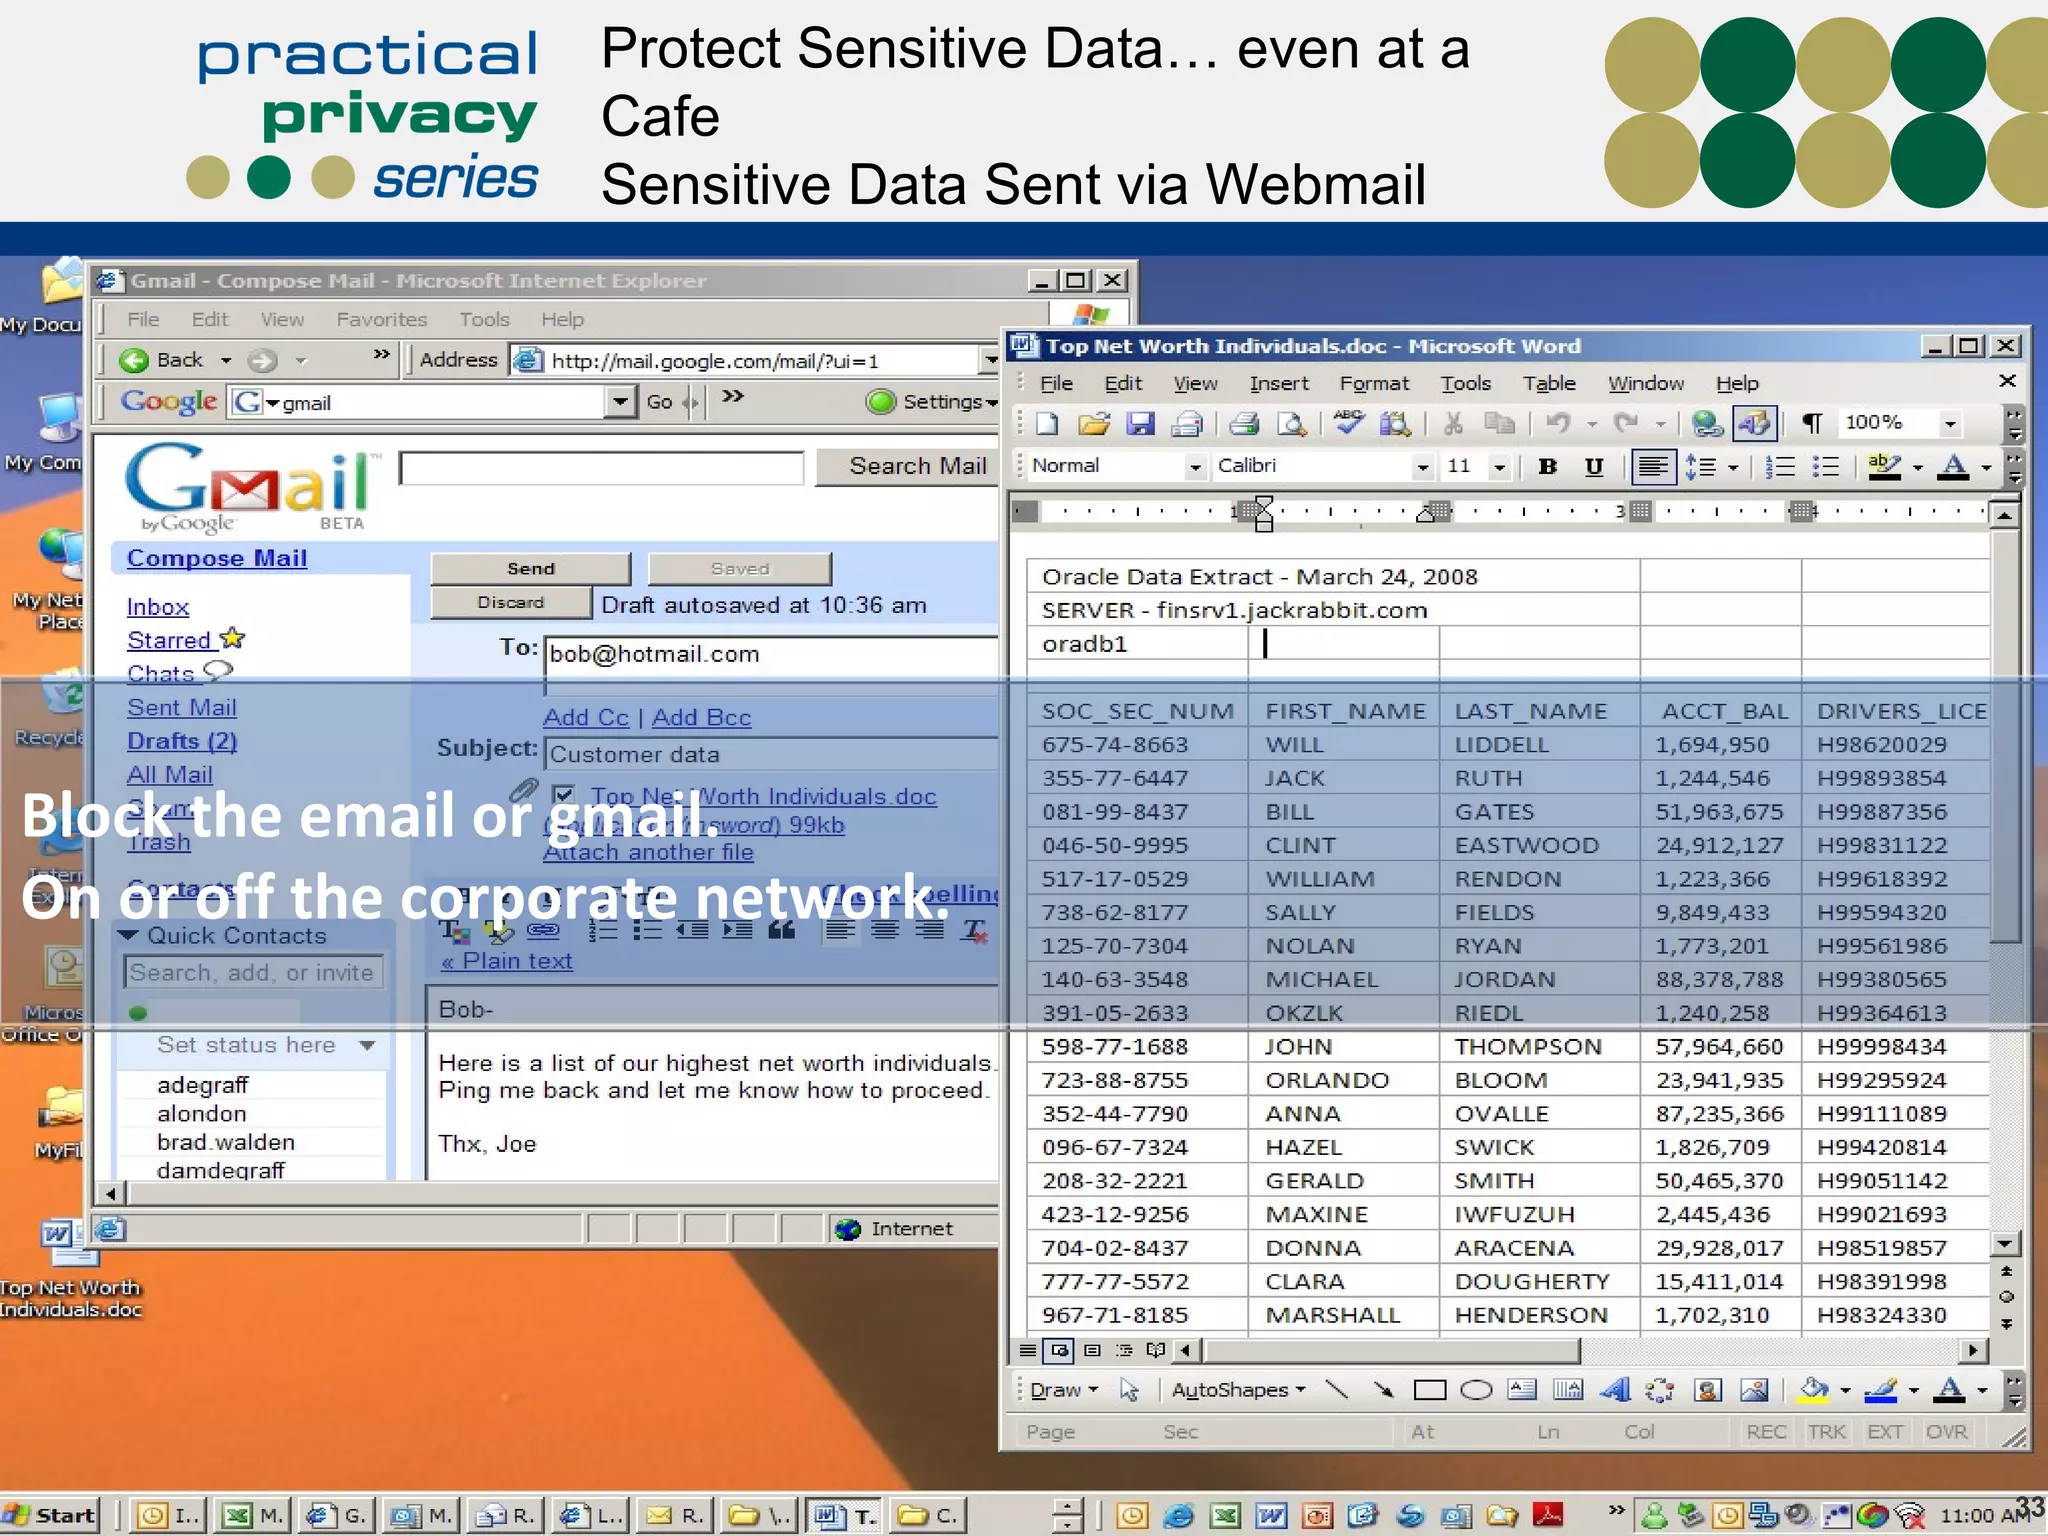Select the Line drawing tool
Screen dimensions: 2048x1536
[1336, 1390]
